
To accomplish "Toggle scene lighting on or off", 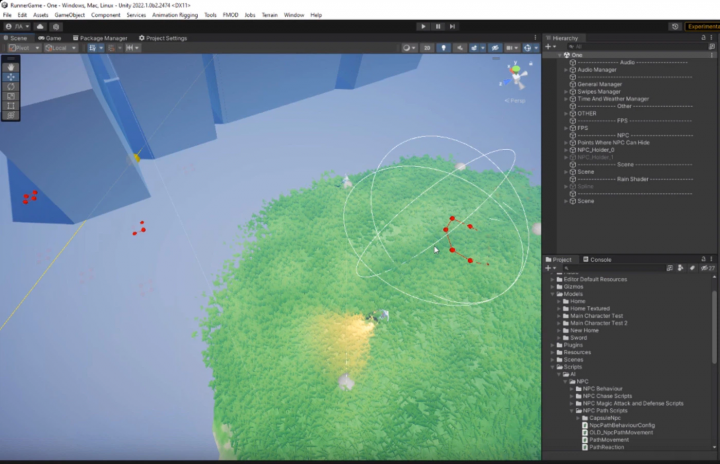I will click(x=443, y=48).
